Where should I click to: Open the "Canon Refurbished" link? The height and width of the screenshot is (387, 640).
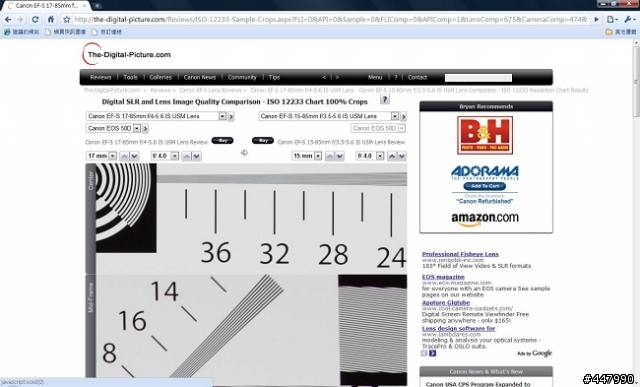click(x=484, y=201)
